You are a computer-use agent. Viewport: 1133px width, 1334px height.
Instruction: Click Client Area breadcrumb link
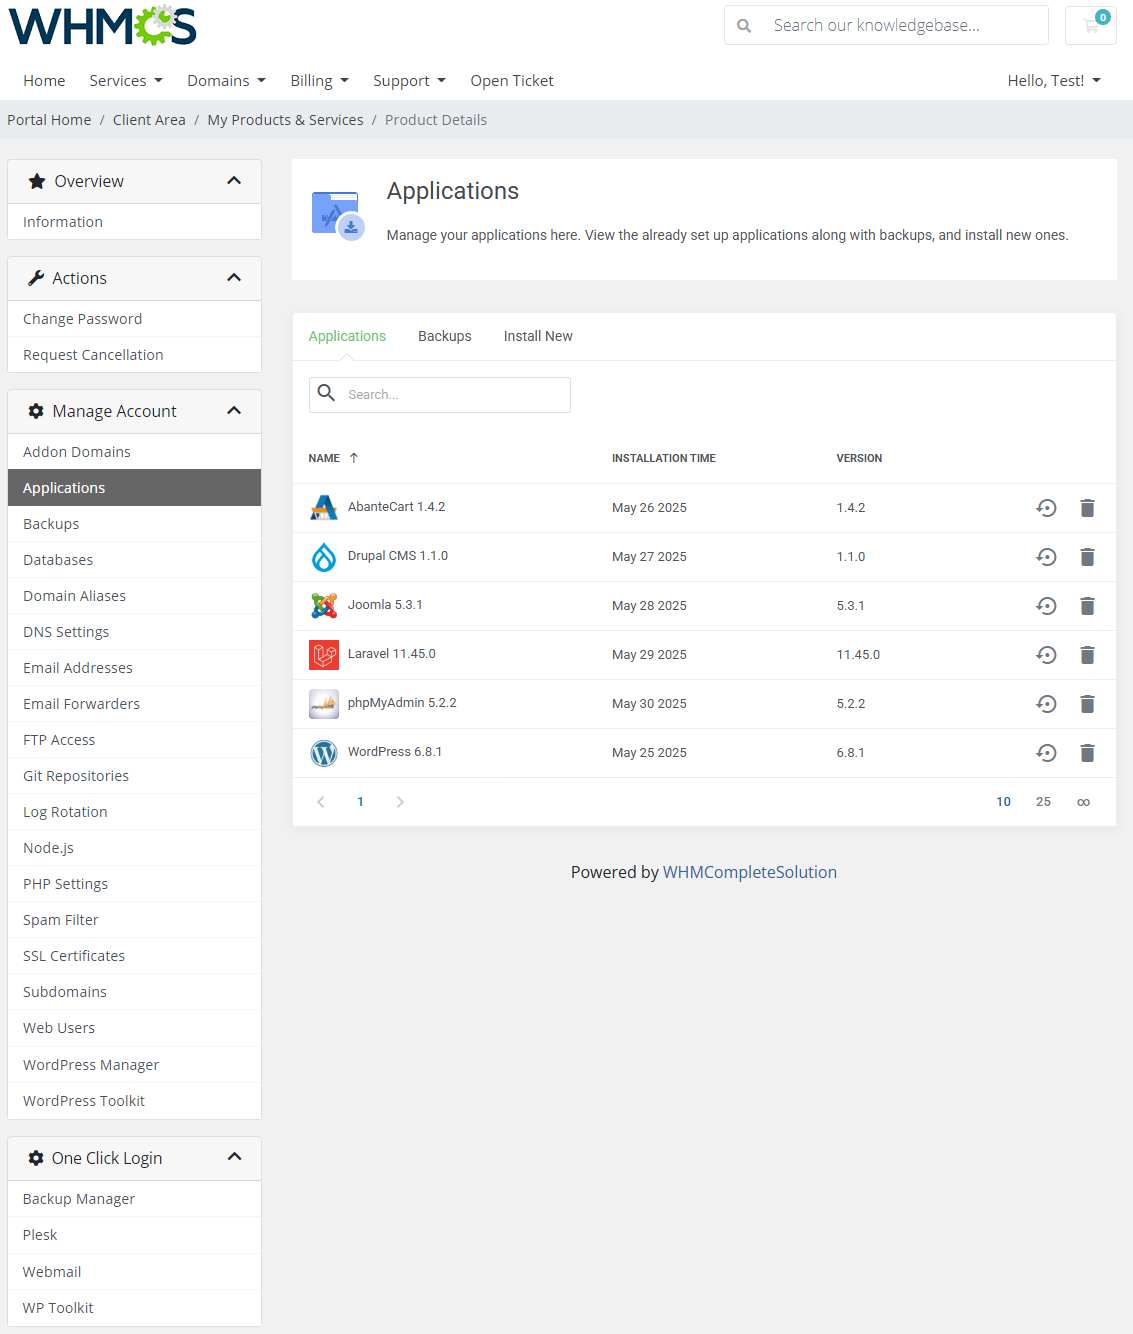149,120
